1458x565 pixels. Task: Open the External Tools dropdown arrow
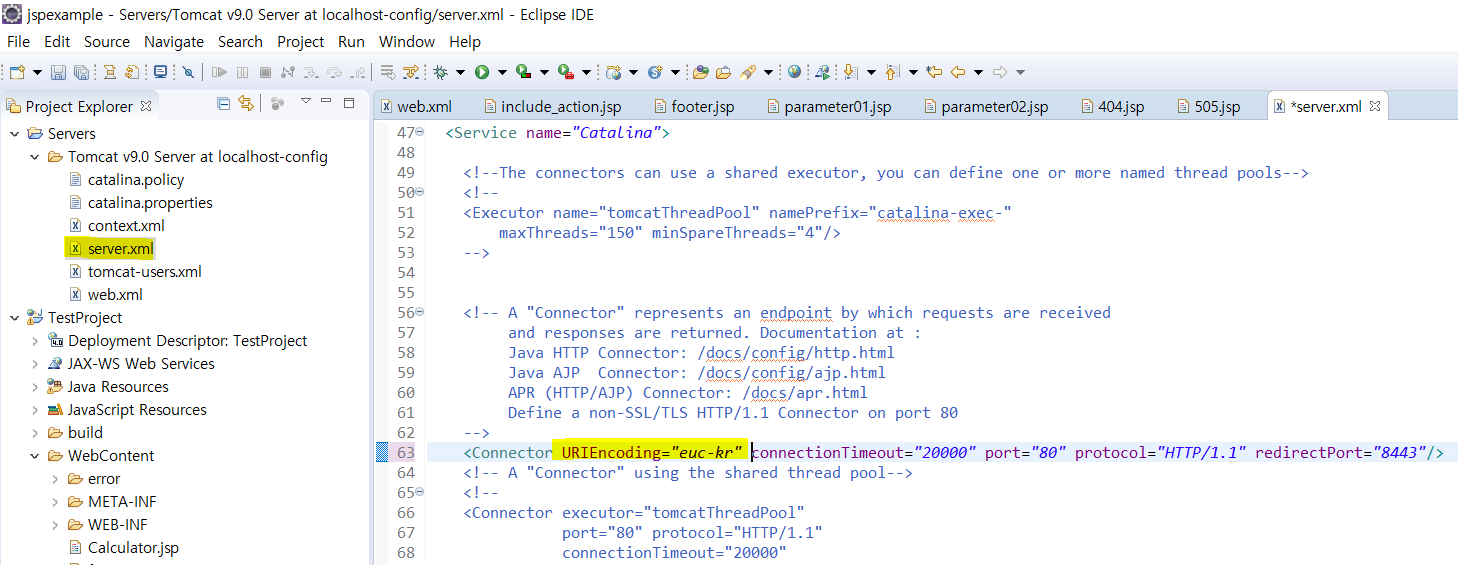coord(586,72)
